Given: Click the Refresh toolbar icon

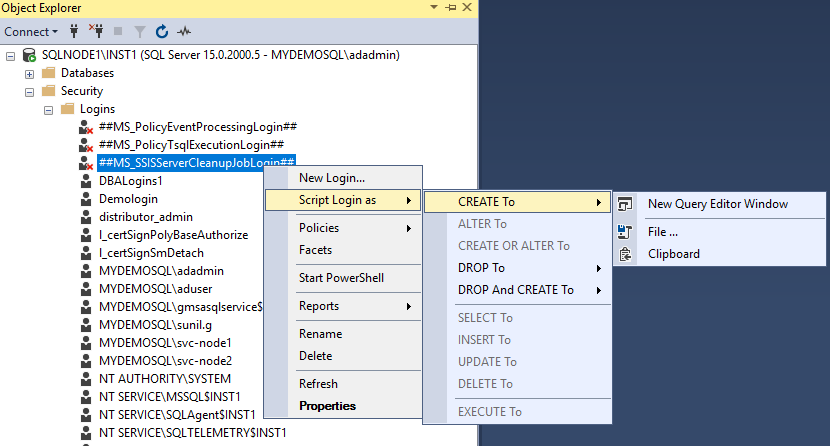Looking at the screenshot, I should pyautogui.click(x=162, y=32).
